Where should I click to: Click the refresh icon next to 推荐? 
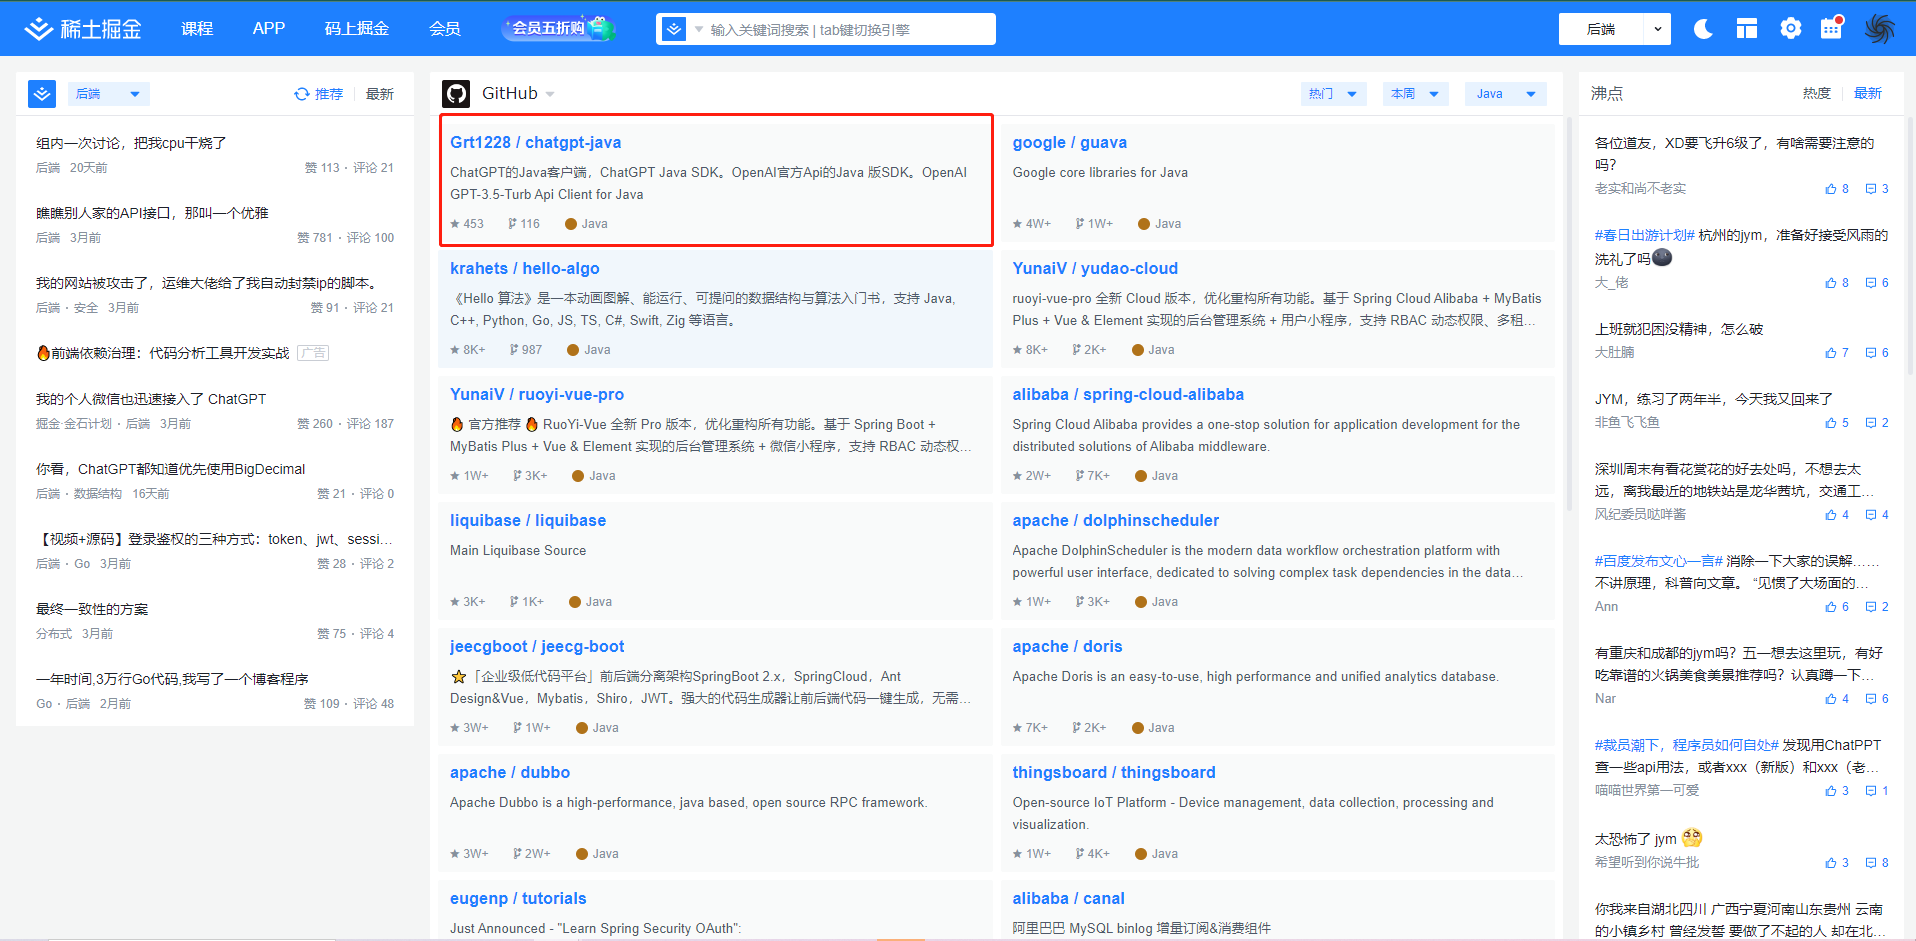coord(301,94)
